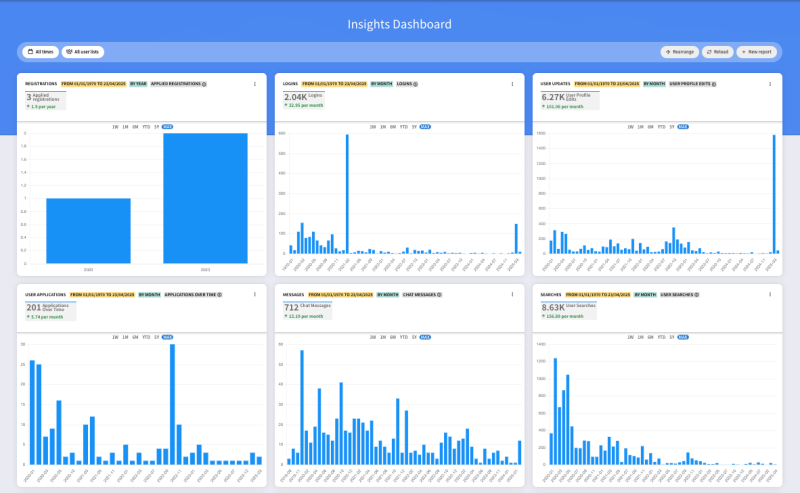
Task: Open Registrations card three-dot menu
Action: click(255, 84)
